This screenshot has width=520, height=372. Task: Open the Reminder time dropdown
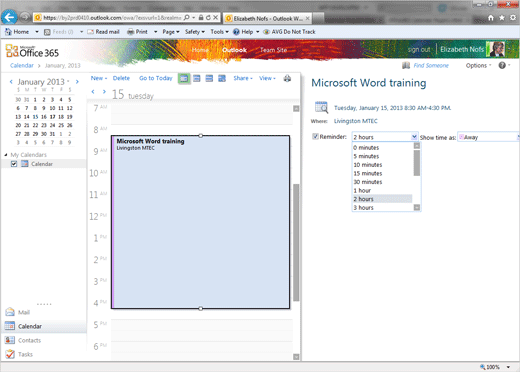coord(414,137)
